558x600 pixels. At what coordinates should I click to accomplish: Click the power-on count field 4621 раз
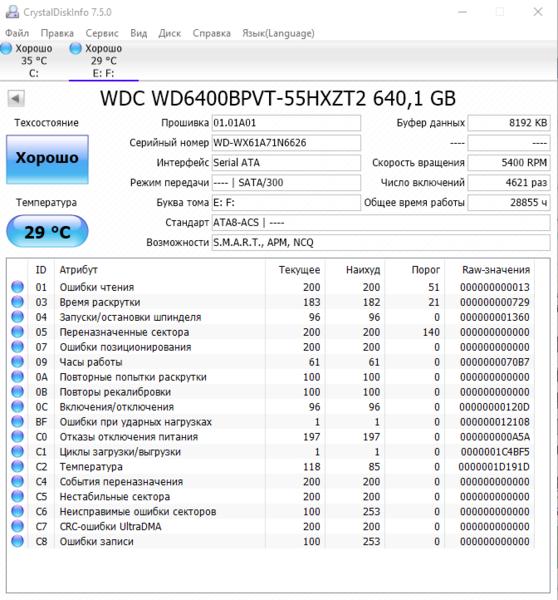[509, 183]
